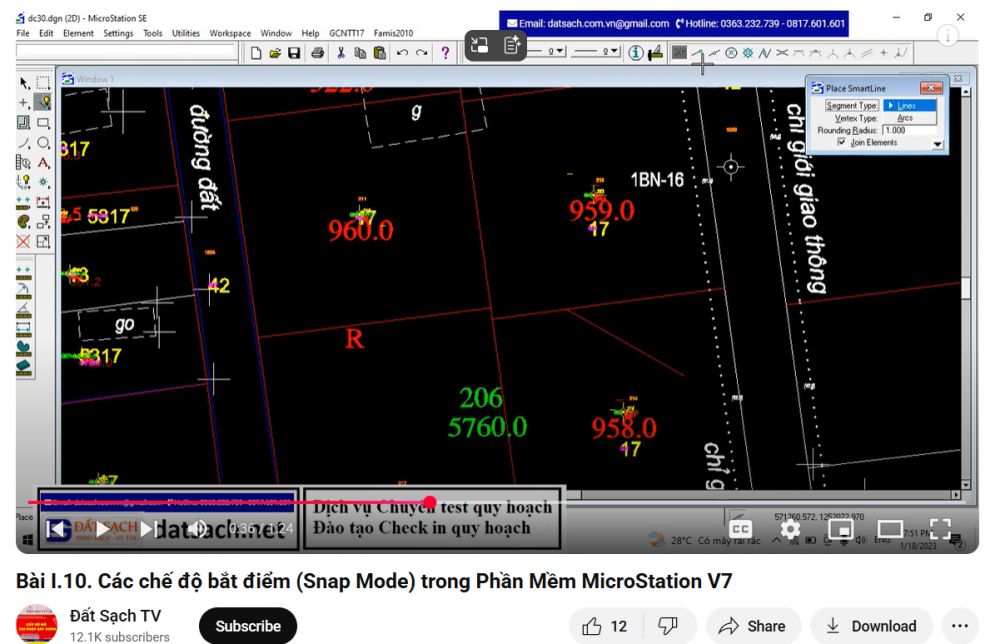Click the Subscribe button
The height and width of the screenshot is (644, 1000).
pyautogui.click(x=248, y=626)
